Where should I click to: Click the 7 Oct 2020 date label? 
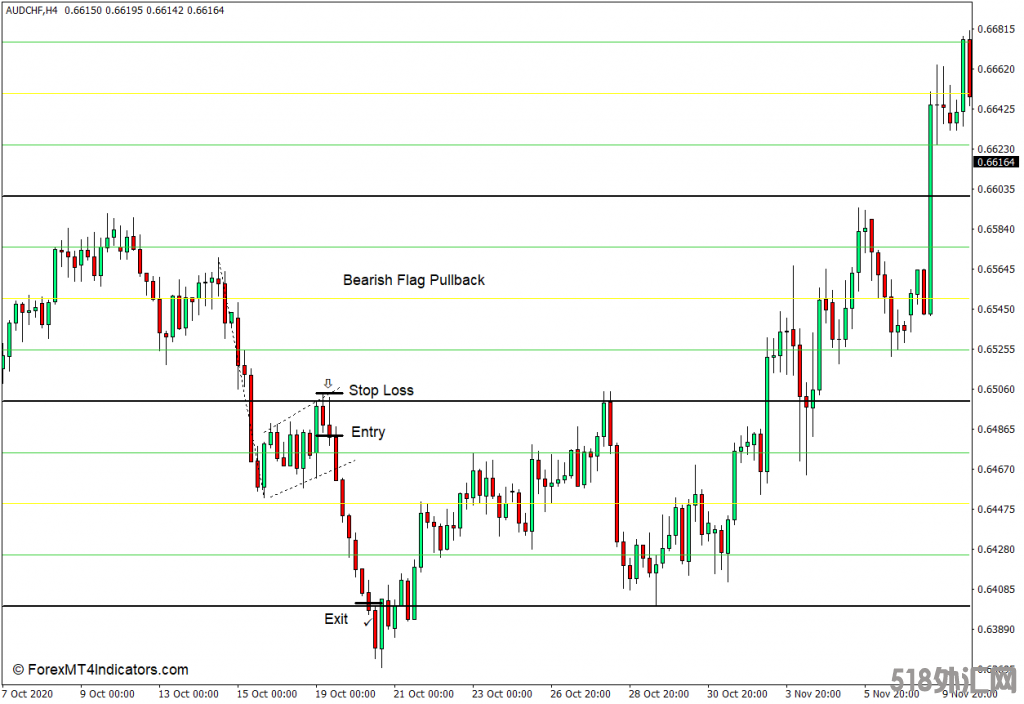click(27, 694)
